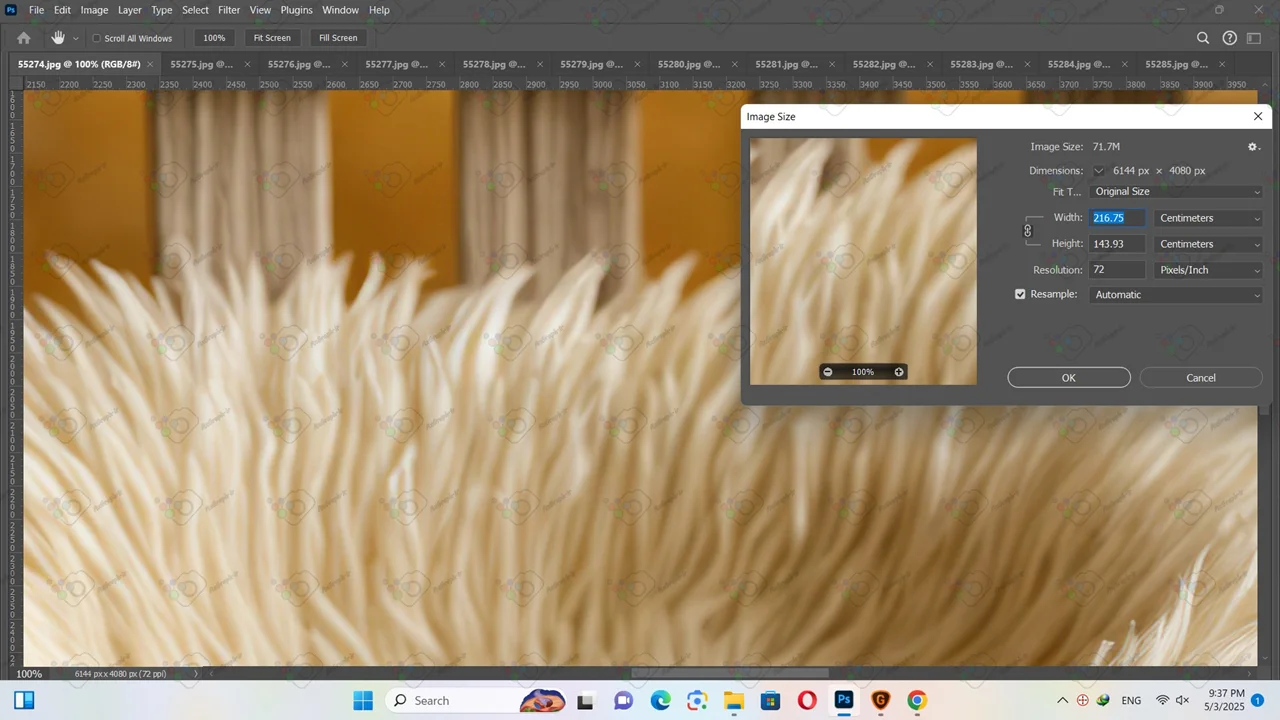Viewport: 1280px width, 720px height.
Task: Select the Hand tool icon
Action: (x=58, y=38)
